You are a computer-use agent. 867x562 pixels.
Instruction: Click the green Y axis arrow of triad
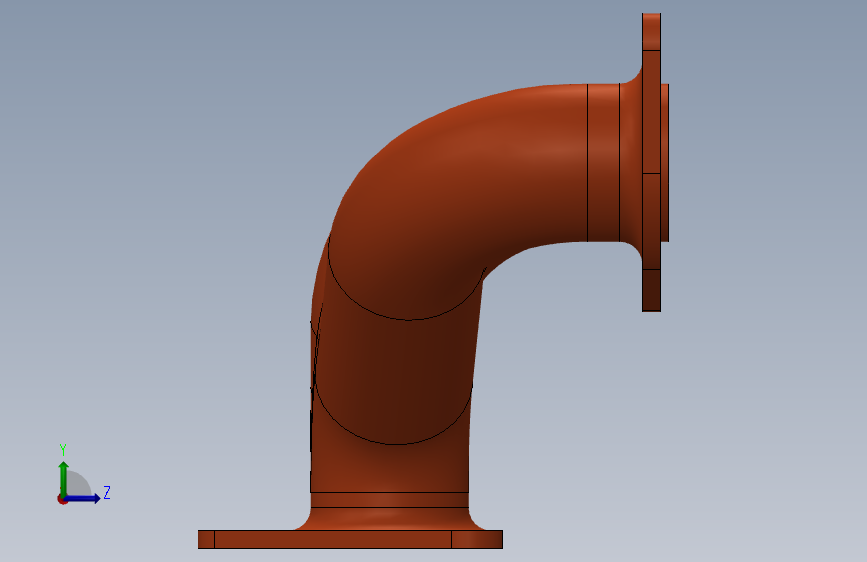[x=64, y=478]
